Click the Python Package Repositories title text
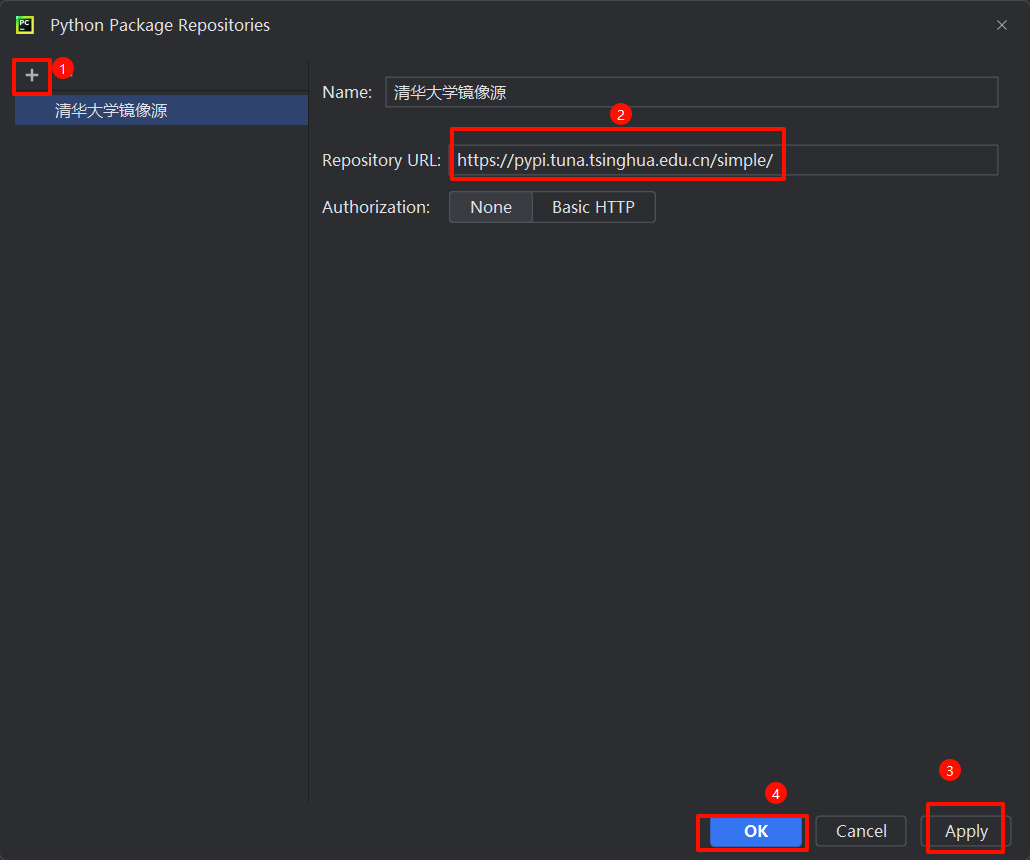Image resolution: width=1030 pixels, height=860 pixels. pos(160,25)
